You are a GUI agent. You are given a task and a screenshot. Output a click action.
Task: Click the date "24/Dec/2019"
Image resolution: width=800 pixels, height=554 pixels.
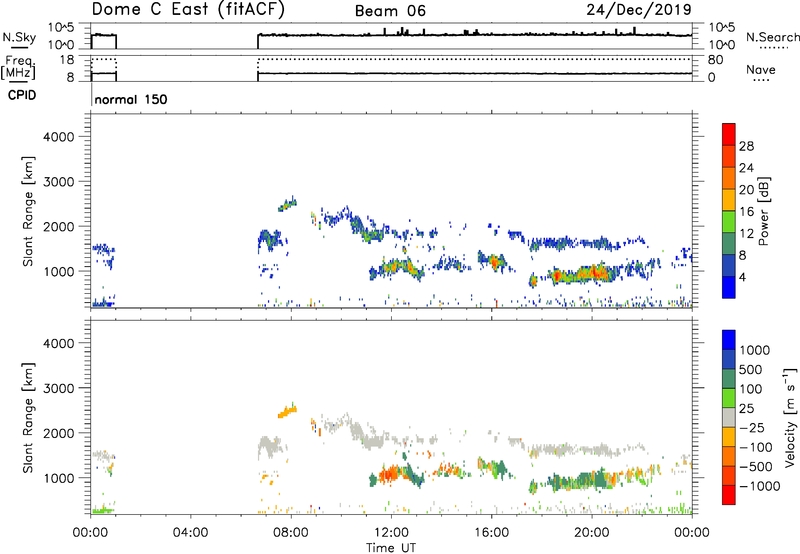click(639, 9)
